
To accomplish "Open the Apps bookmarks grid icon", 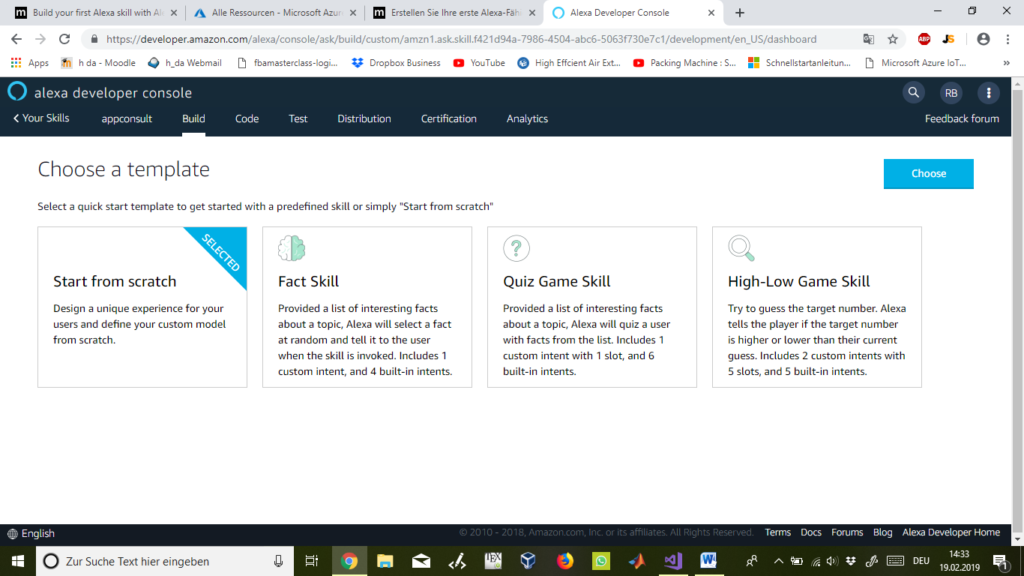I will click(x=16, y=63).
